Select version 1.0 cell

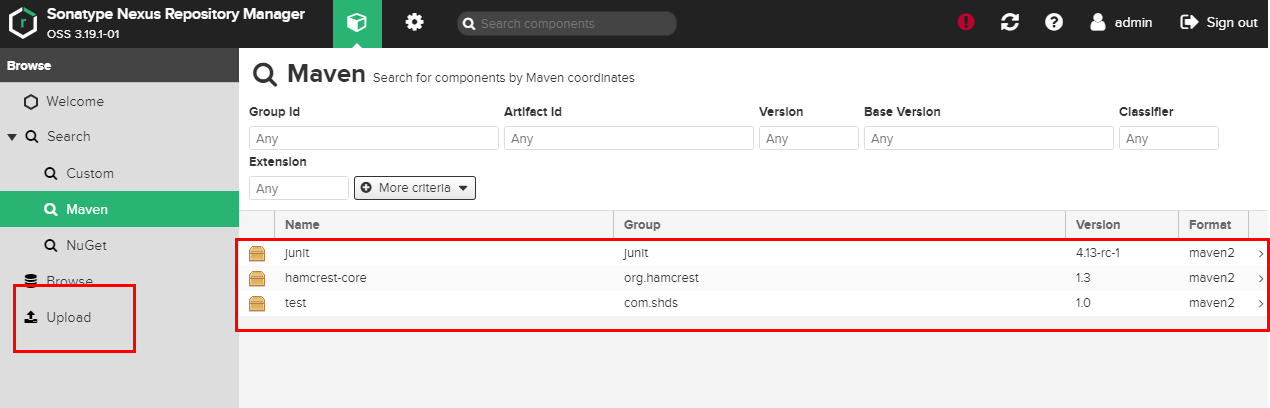click(x=1085, y=303)
